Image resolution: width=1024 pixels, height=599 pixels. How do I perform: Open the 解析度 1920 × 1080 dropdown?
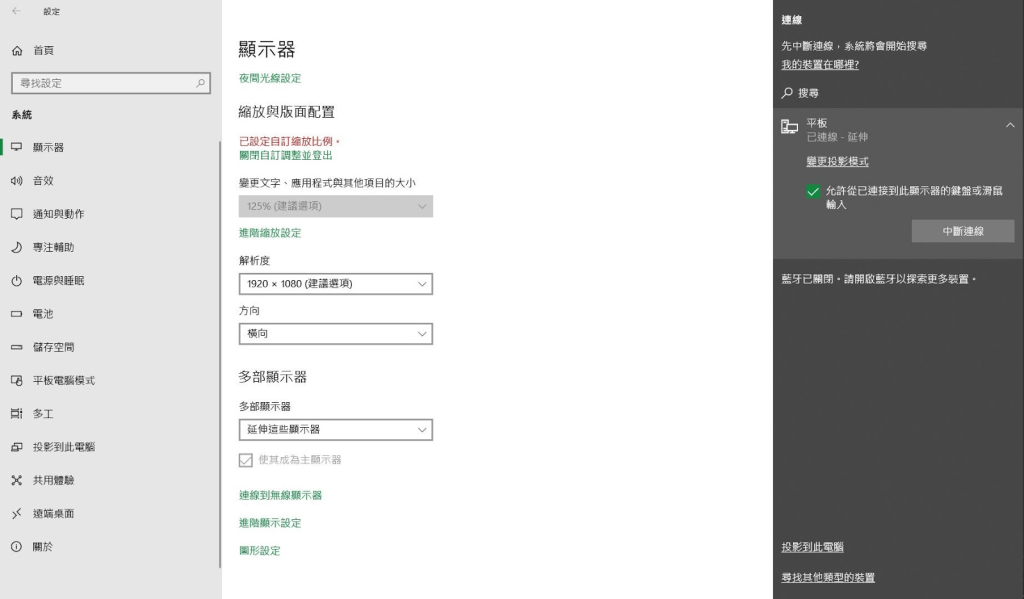(335, 284)
